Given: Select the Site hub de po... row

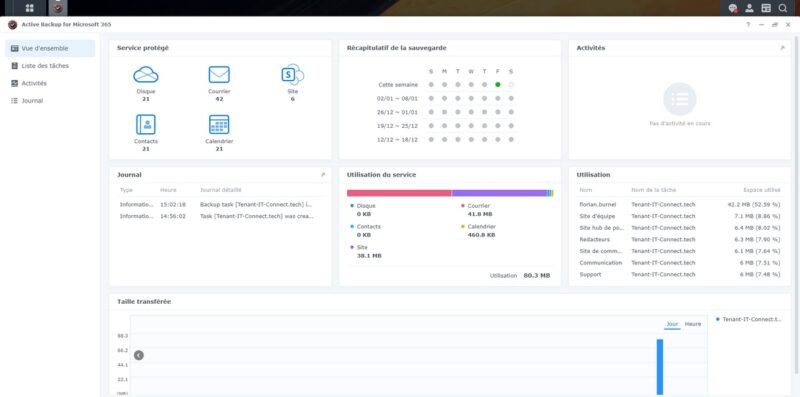Looking at the screenshot, I should click(x=680, y=228).
